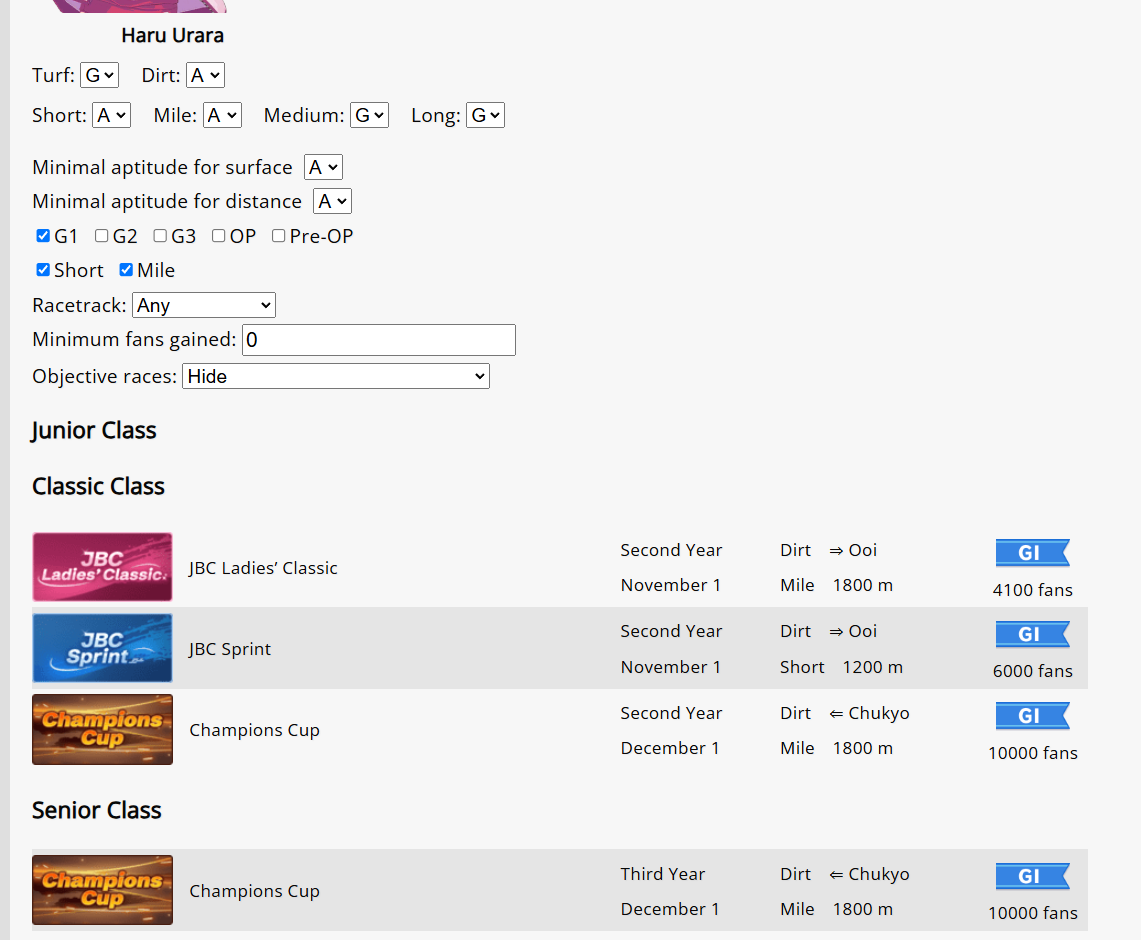Click the Senior Class heading

(x=97, y=810)
